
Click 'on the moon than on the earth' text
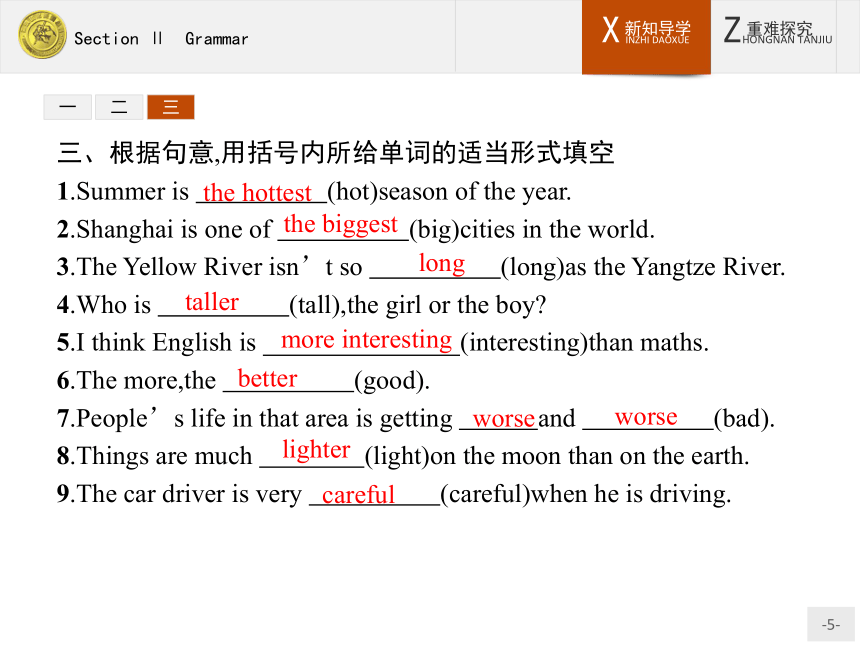(590, 456)
